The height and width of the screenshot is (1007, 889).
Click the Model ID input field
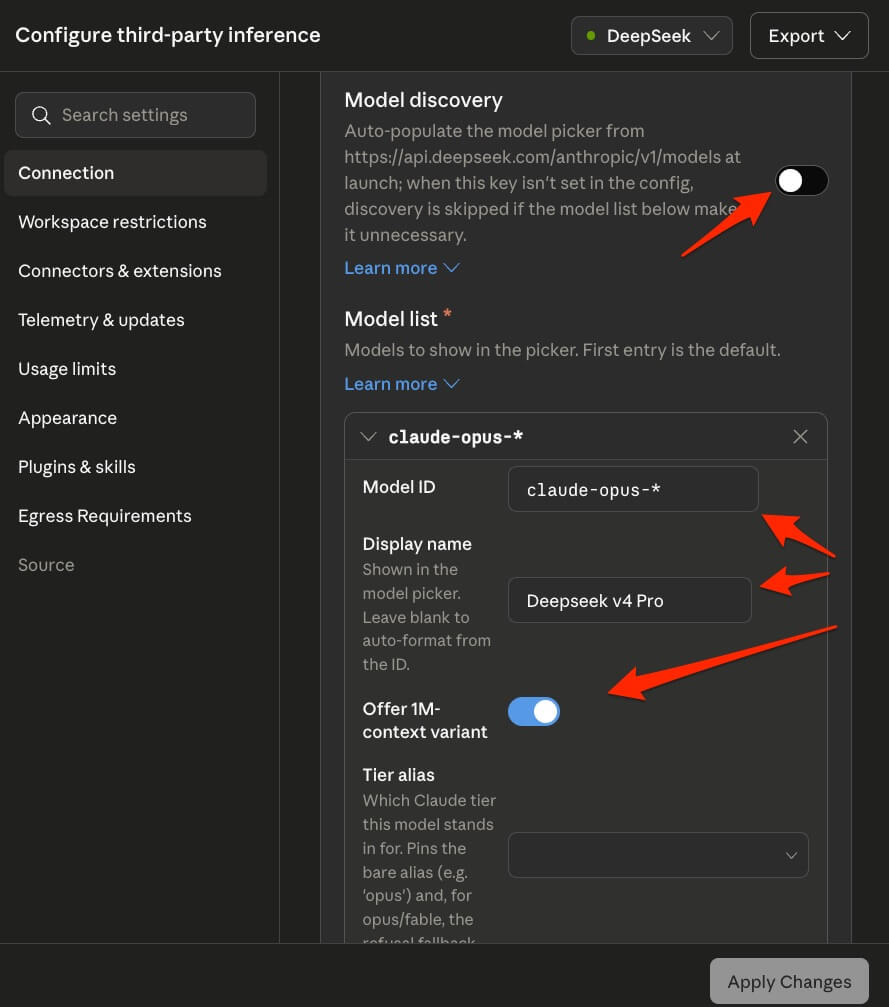[633, 489]
